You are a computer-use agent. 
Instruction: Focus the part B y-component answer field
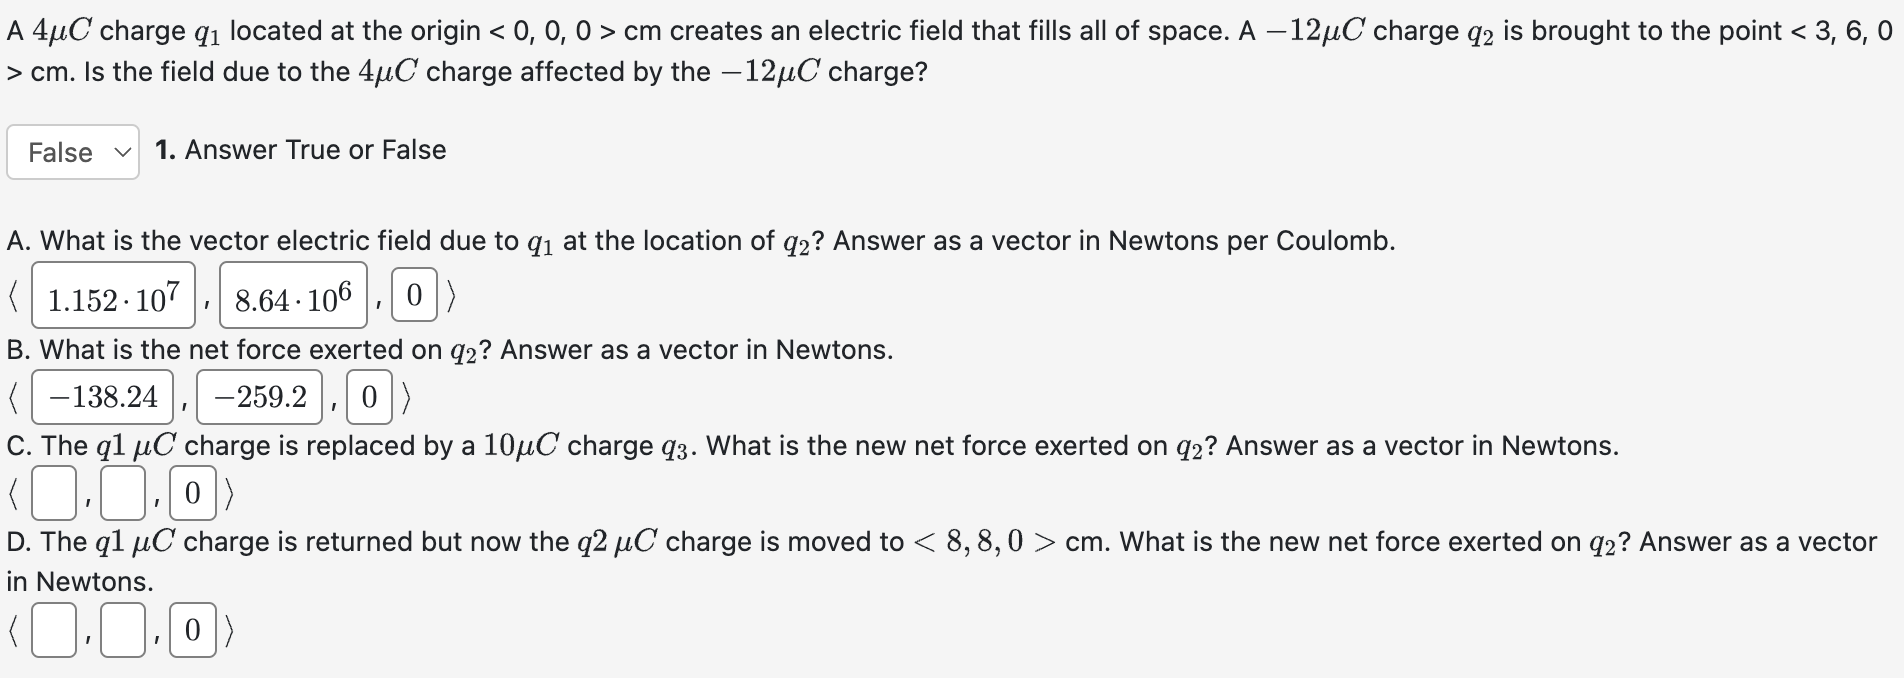260,397
